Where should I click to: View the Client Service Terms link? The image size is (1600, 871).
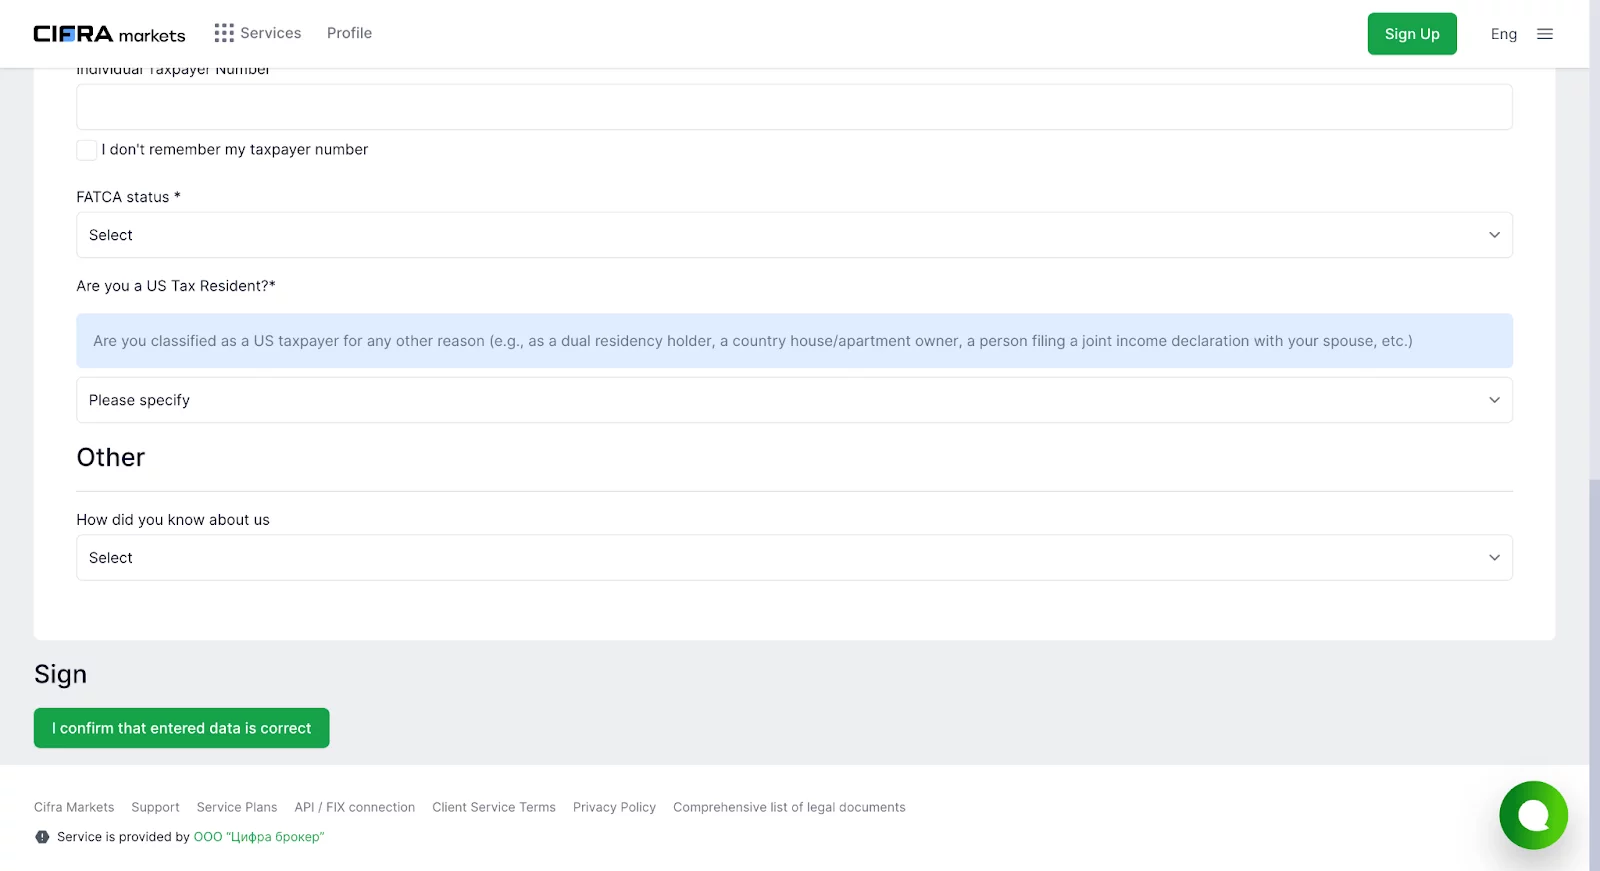tap(494, 807)
